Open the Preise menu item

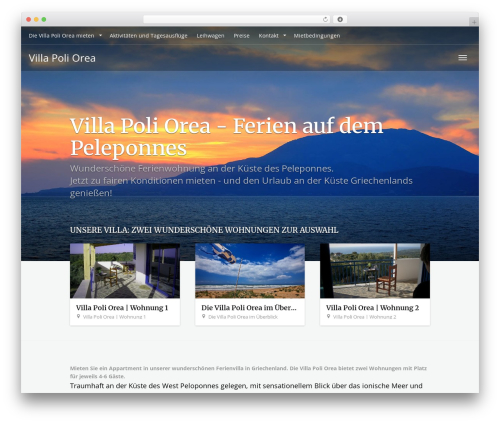241,36
